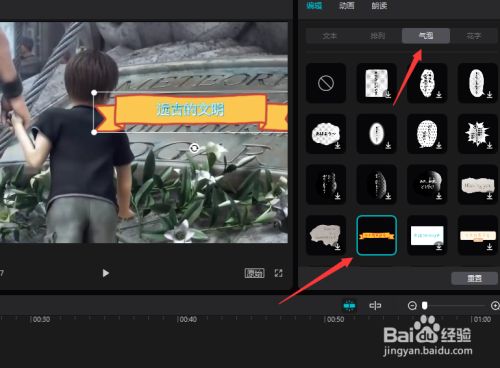This screenshot has width=500, height=368.
Task: Open the 文本 text tab
Action: click(x=330, y=36)
